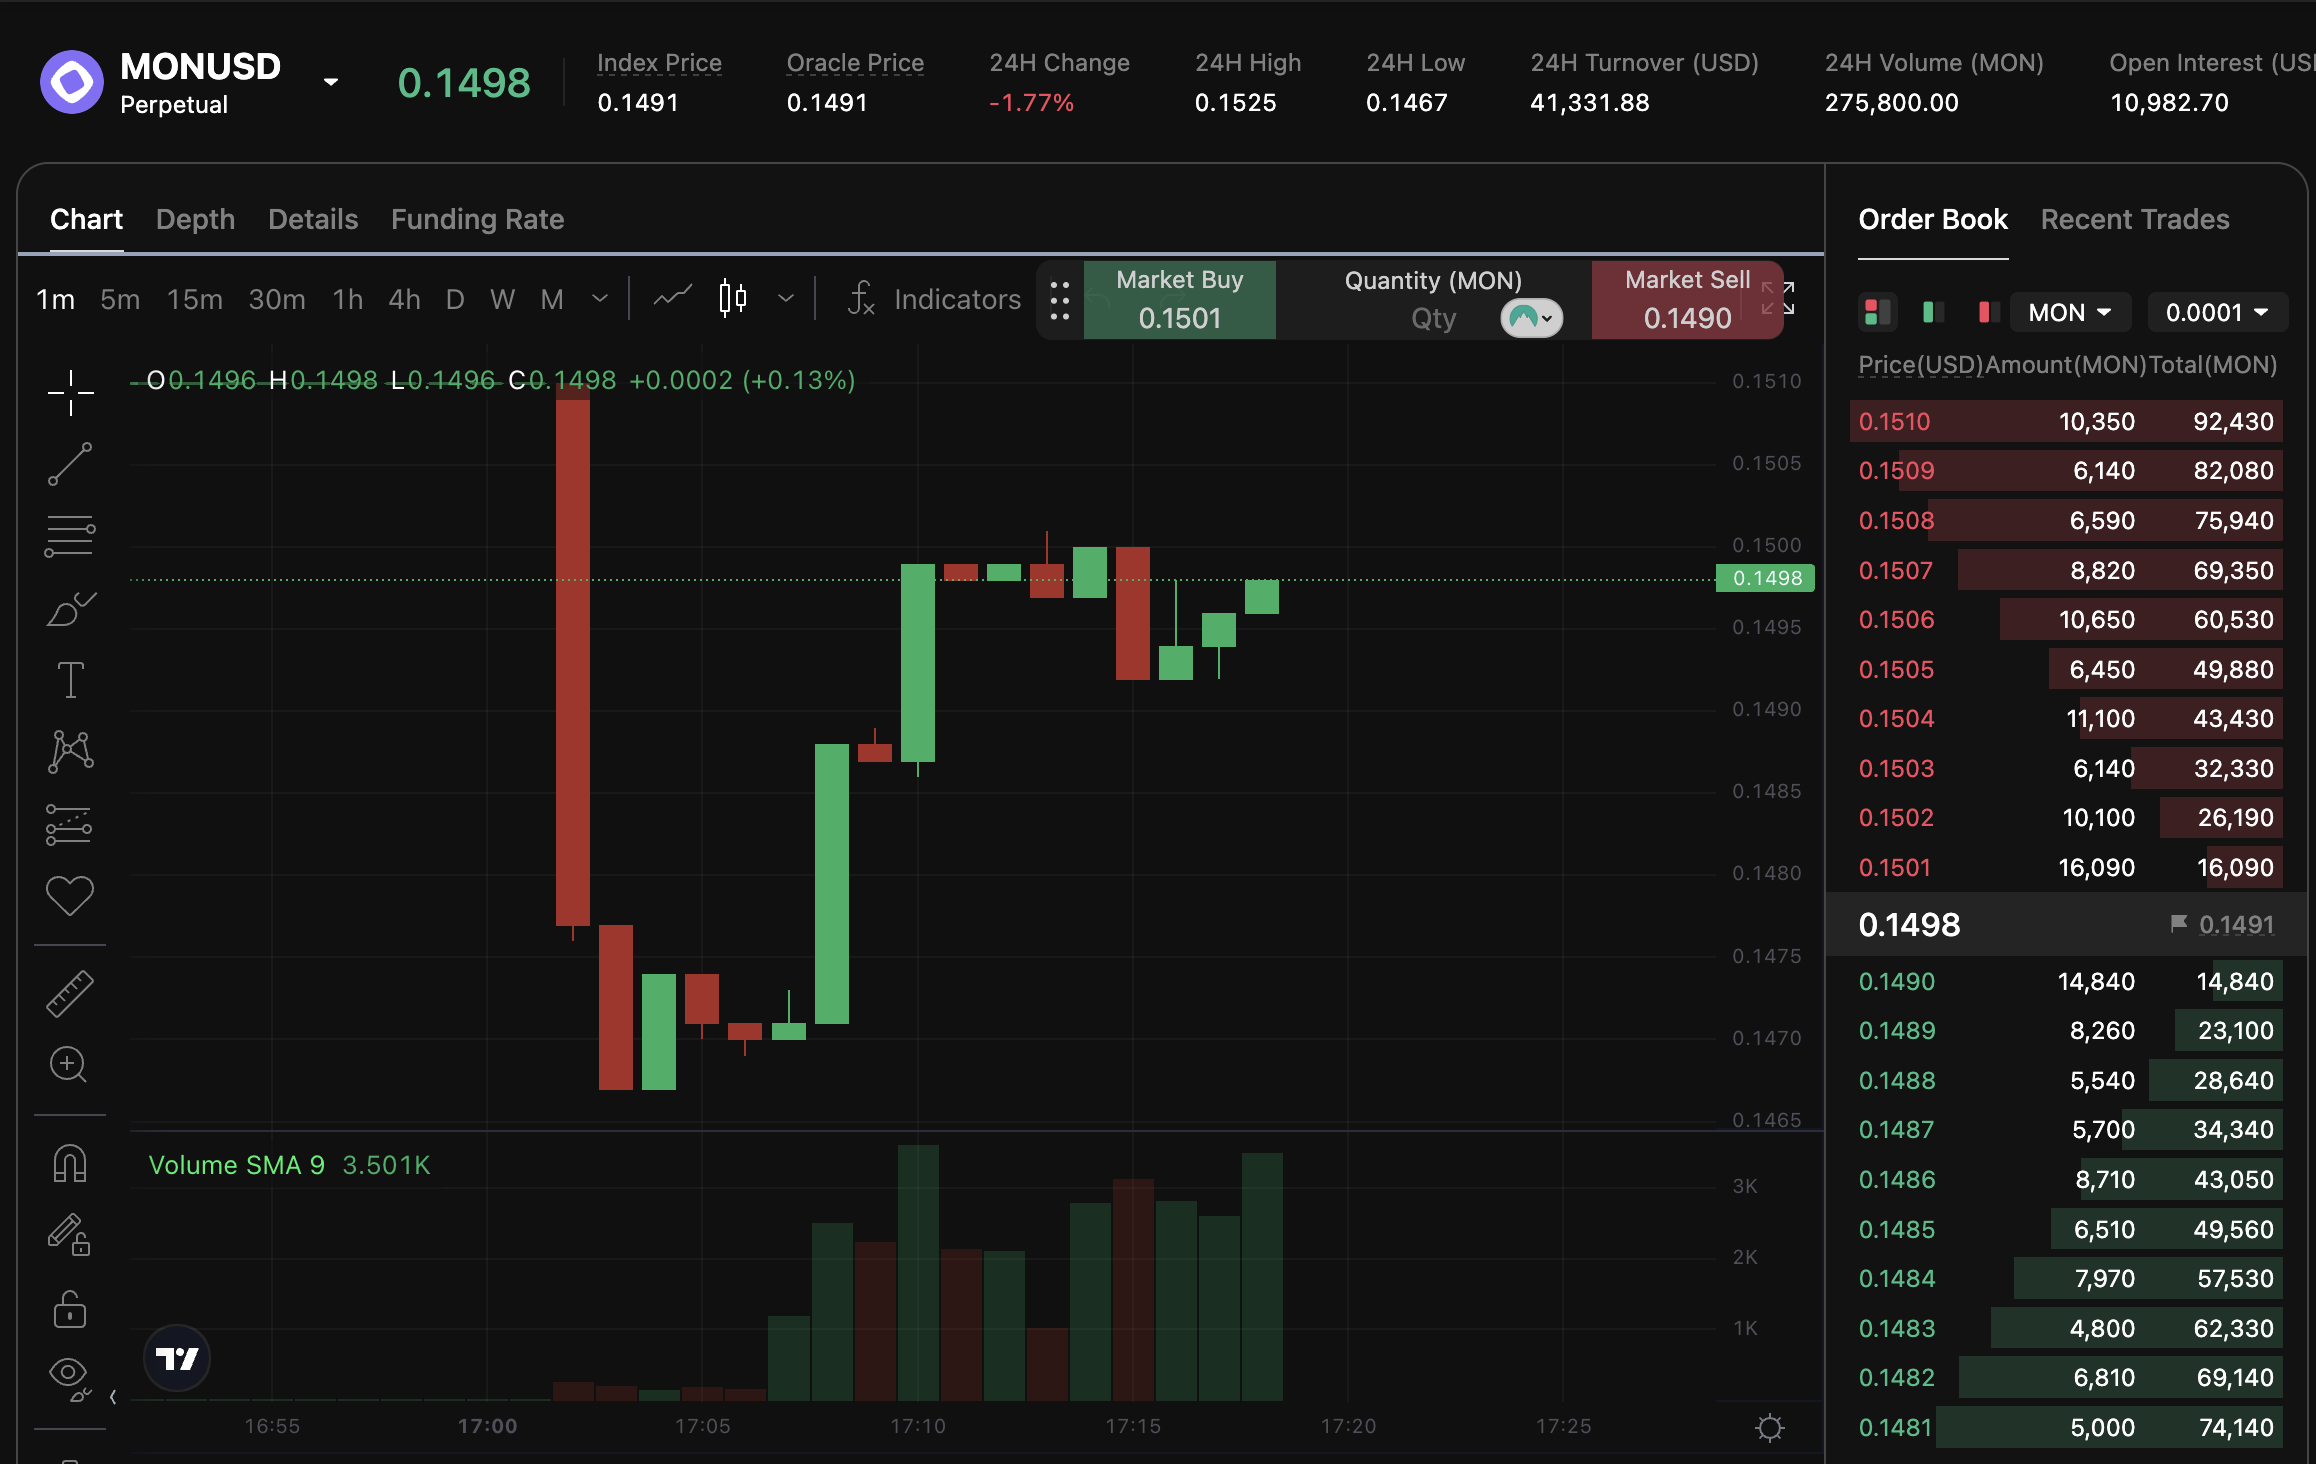Image resolution: width=2316 pixels, height=1464 pixels.
Task: Click the zoom in magnifier tool
Action: [70, 1065]
